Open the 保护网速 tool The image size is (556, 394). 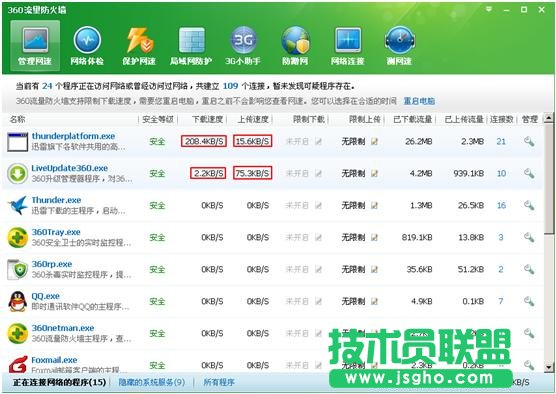click(x=139, y=45)
